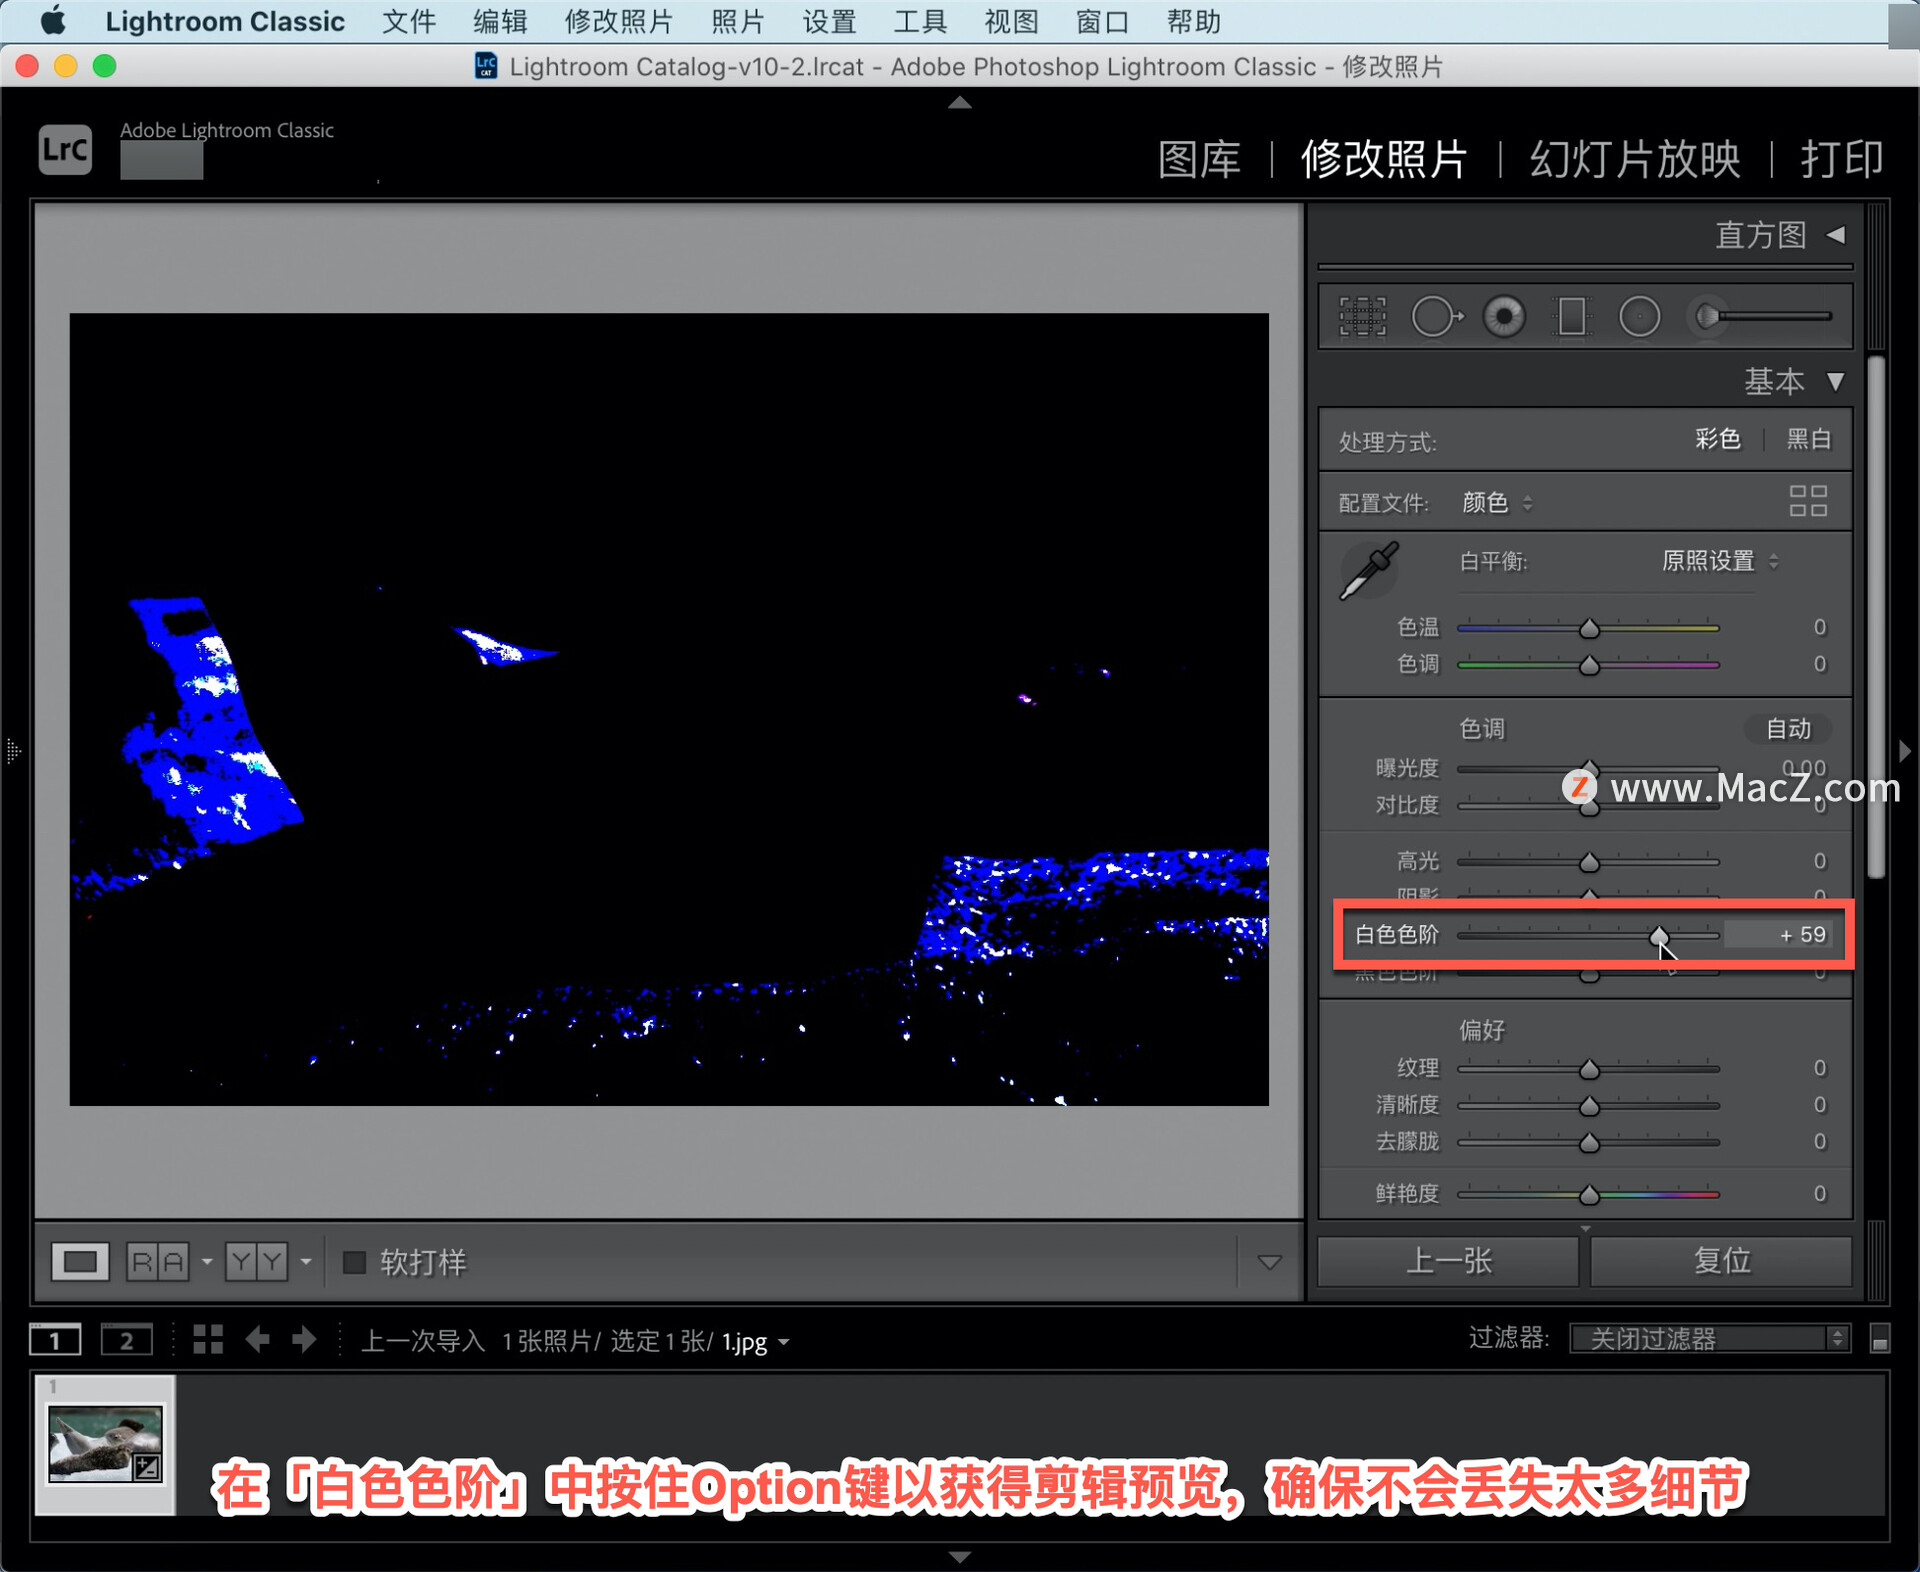Switch to Before/After RA view
The width and height of the screenshot is (1920, 1572).
[158, 1262]
